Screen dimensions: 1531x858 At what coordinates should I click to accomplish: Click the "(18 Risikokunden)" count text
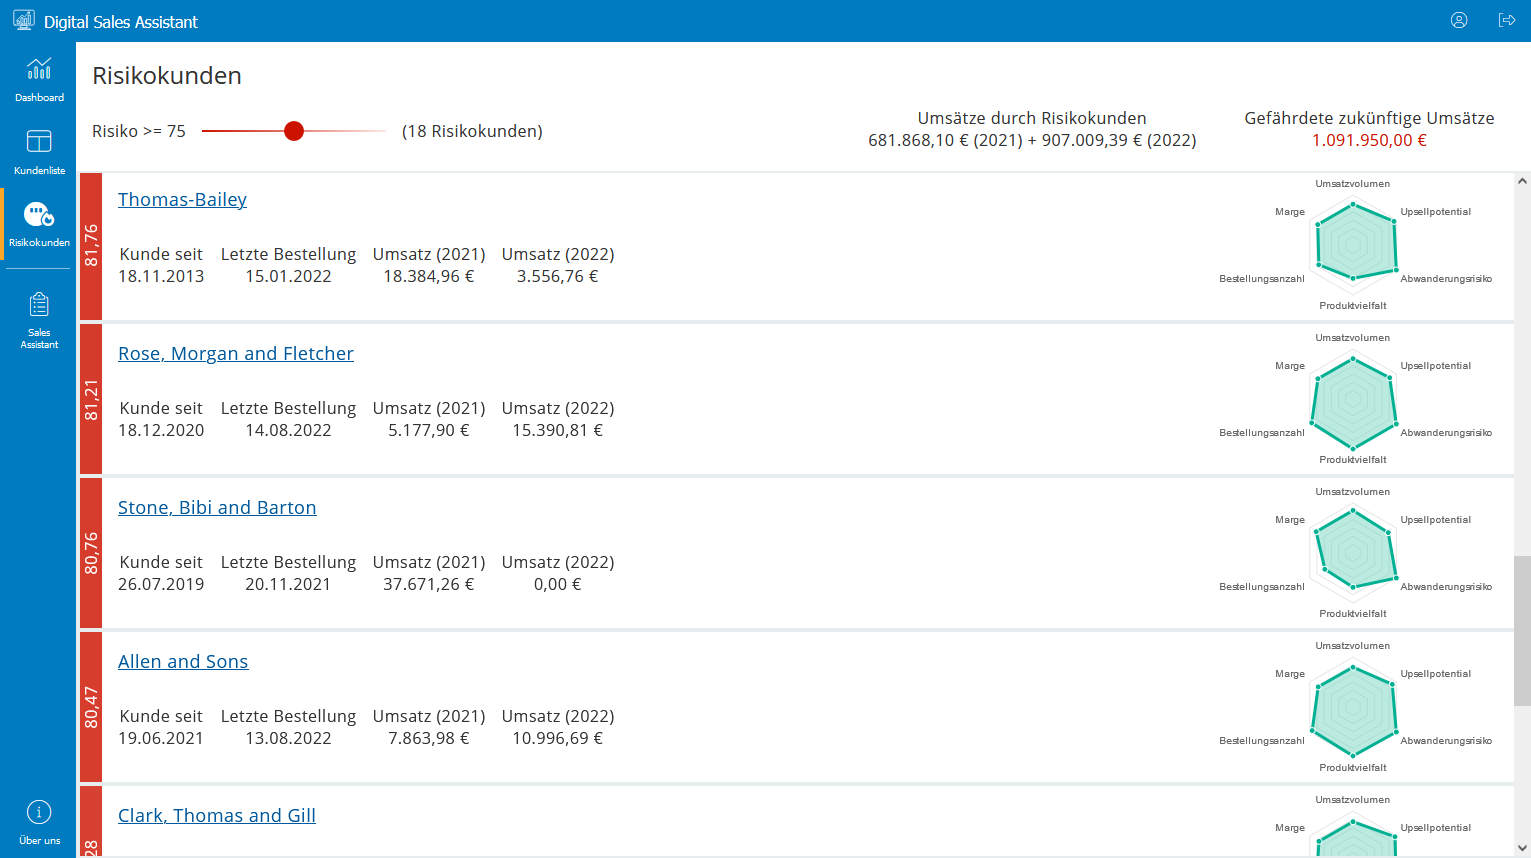coord(472,131)
